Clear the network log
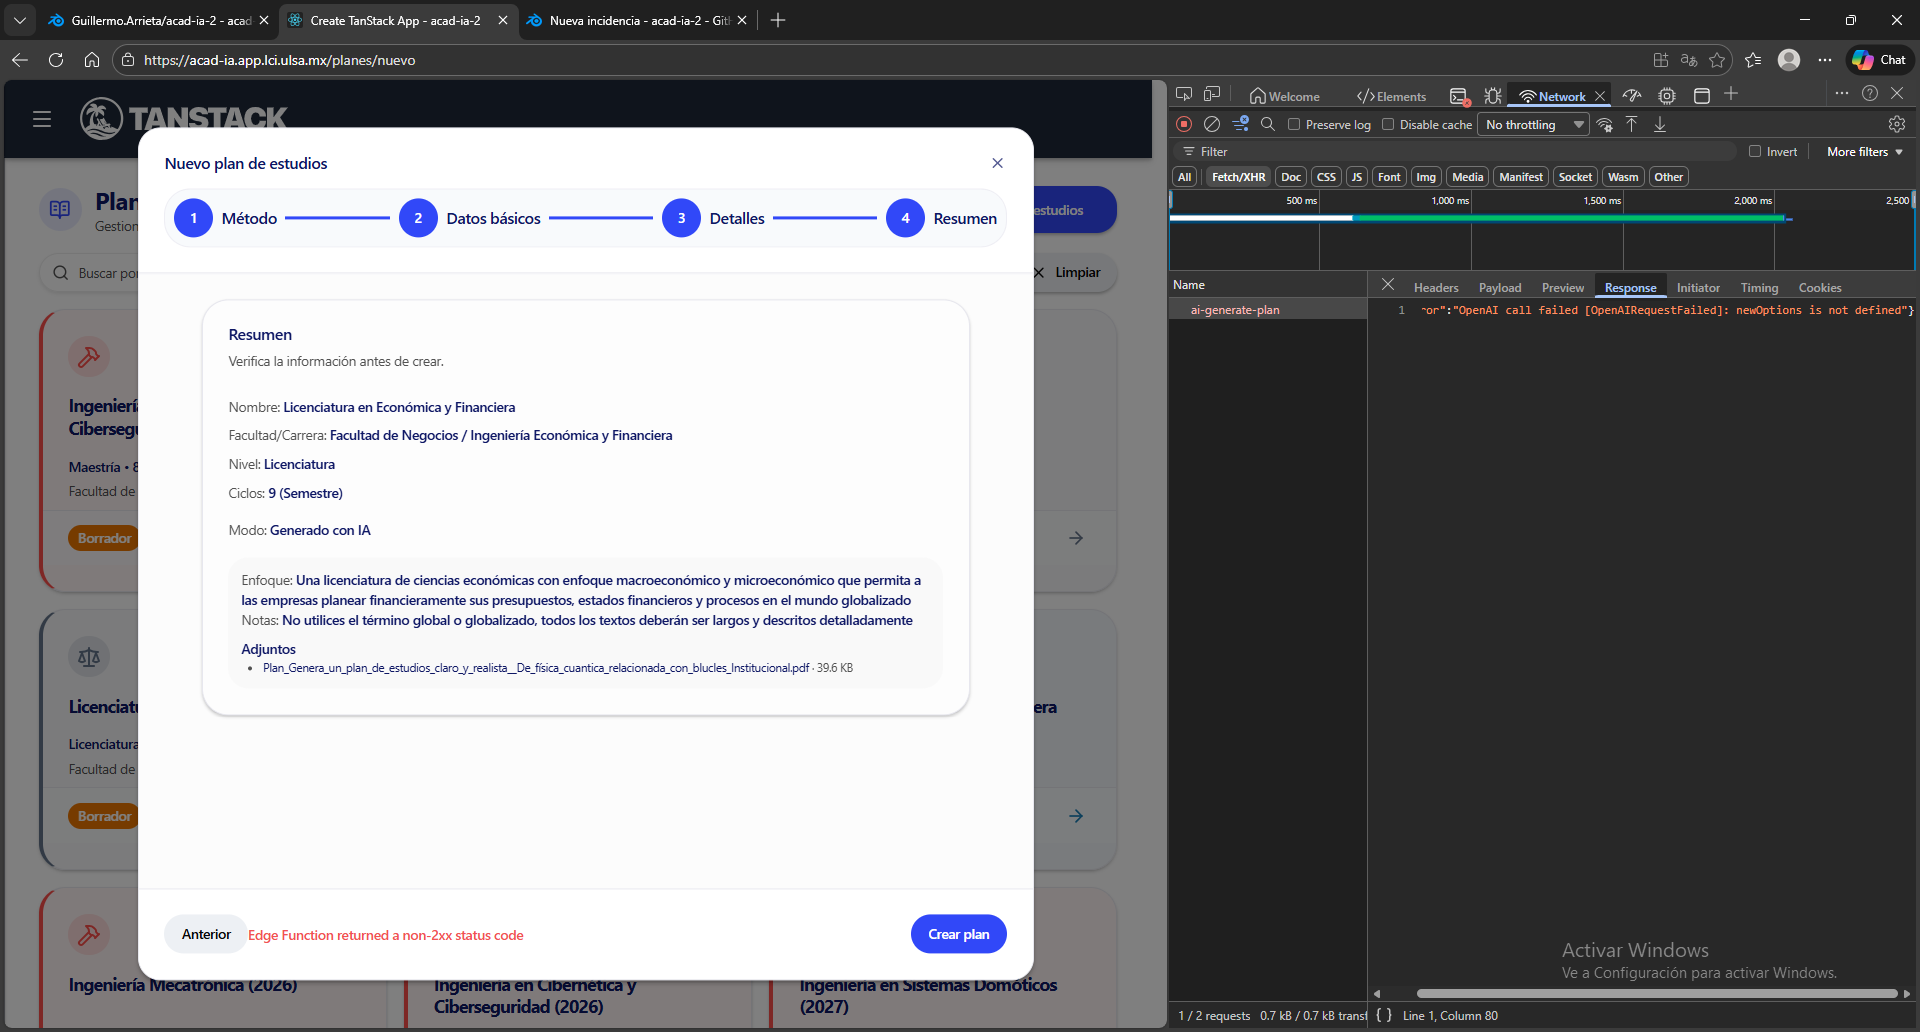This screenshot has width=1920, height=1032. (1212, 124)
